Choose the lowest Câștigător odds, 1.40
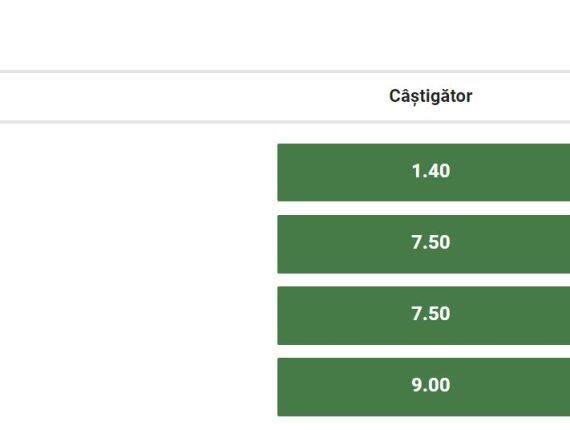The width and height of the screenshot is (570, 430). tap(424, 172)
